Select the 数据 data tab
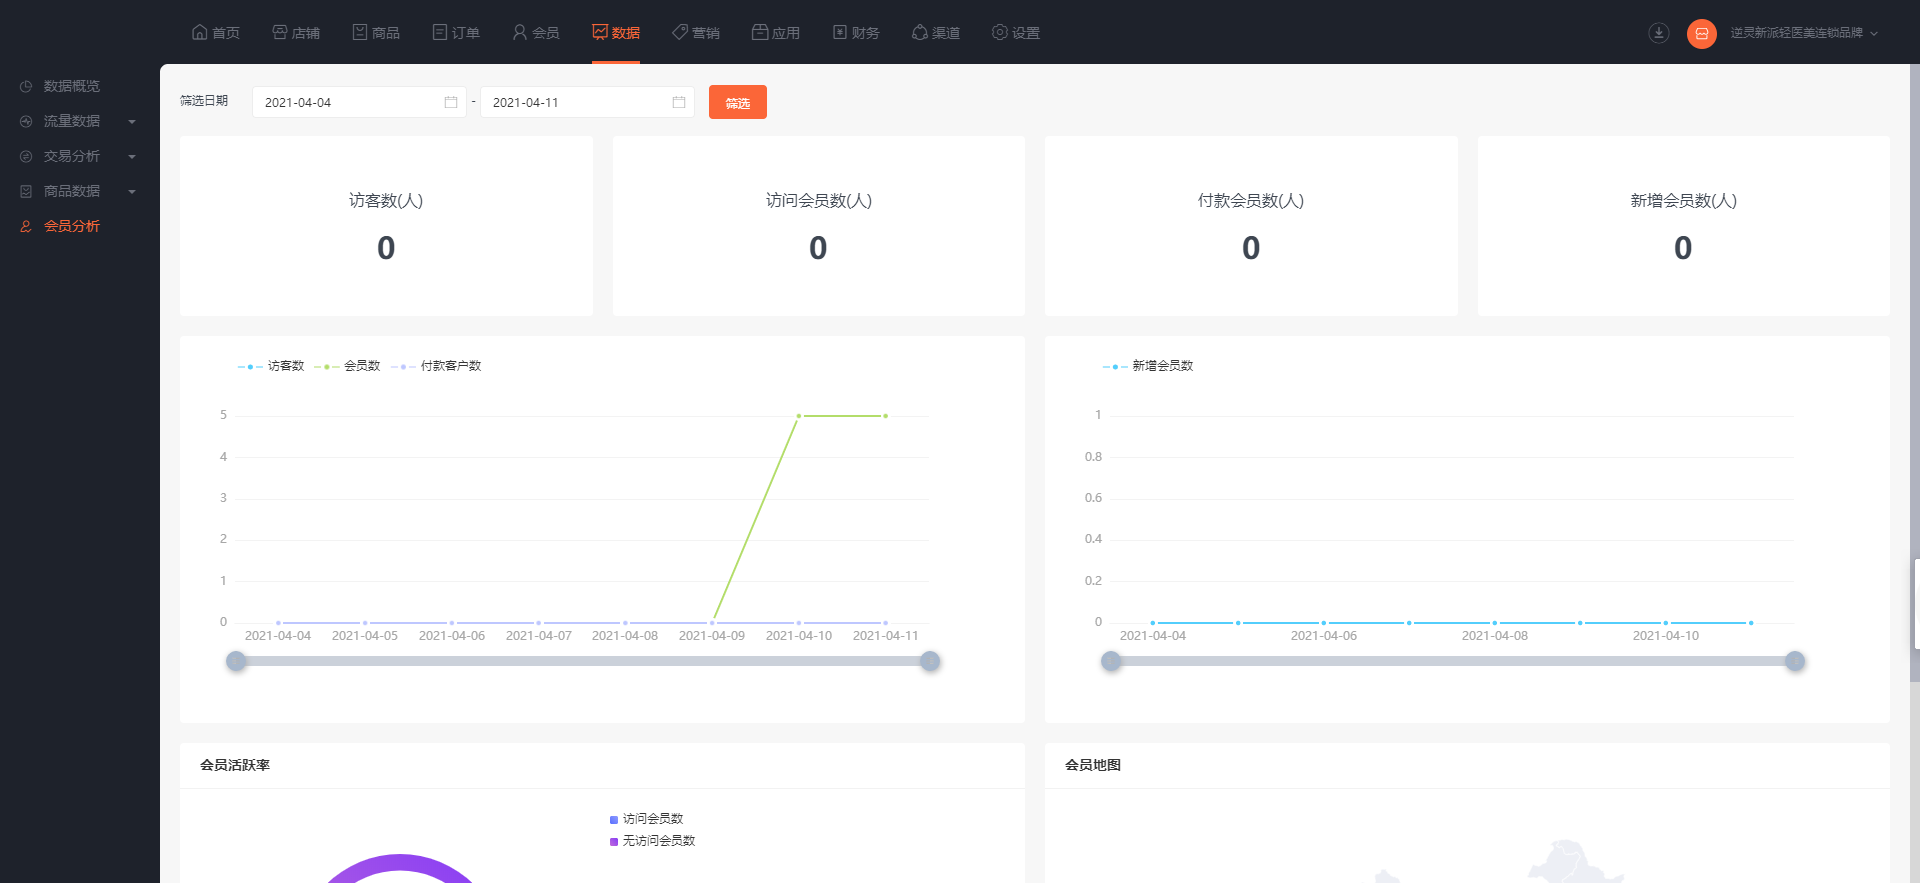Viewport: 1920px width, 883px height. (x=615, y=32)
